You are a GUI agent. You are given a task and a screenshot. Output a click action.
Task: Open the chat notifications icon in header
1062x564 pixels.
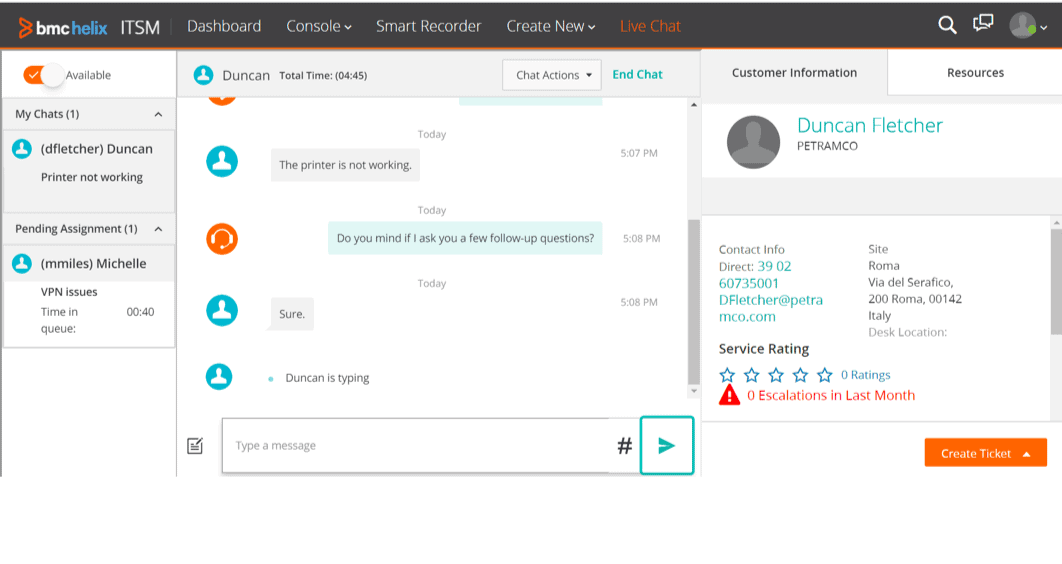983,23
